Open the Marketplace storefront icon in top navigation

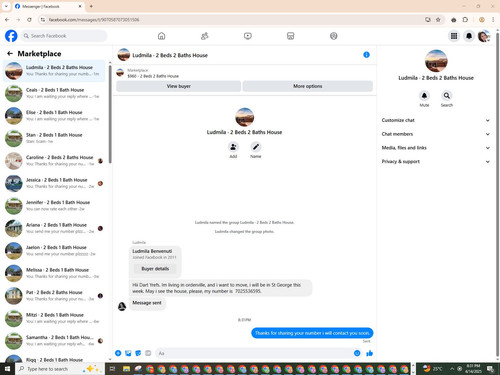(290, 36)
